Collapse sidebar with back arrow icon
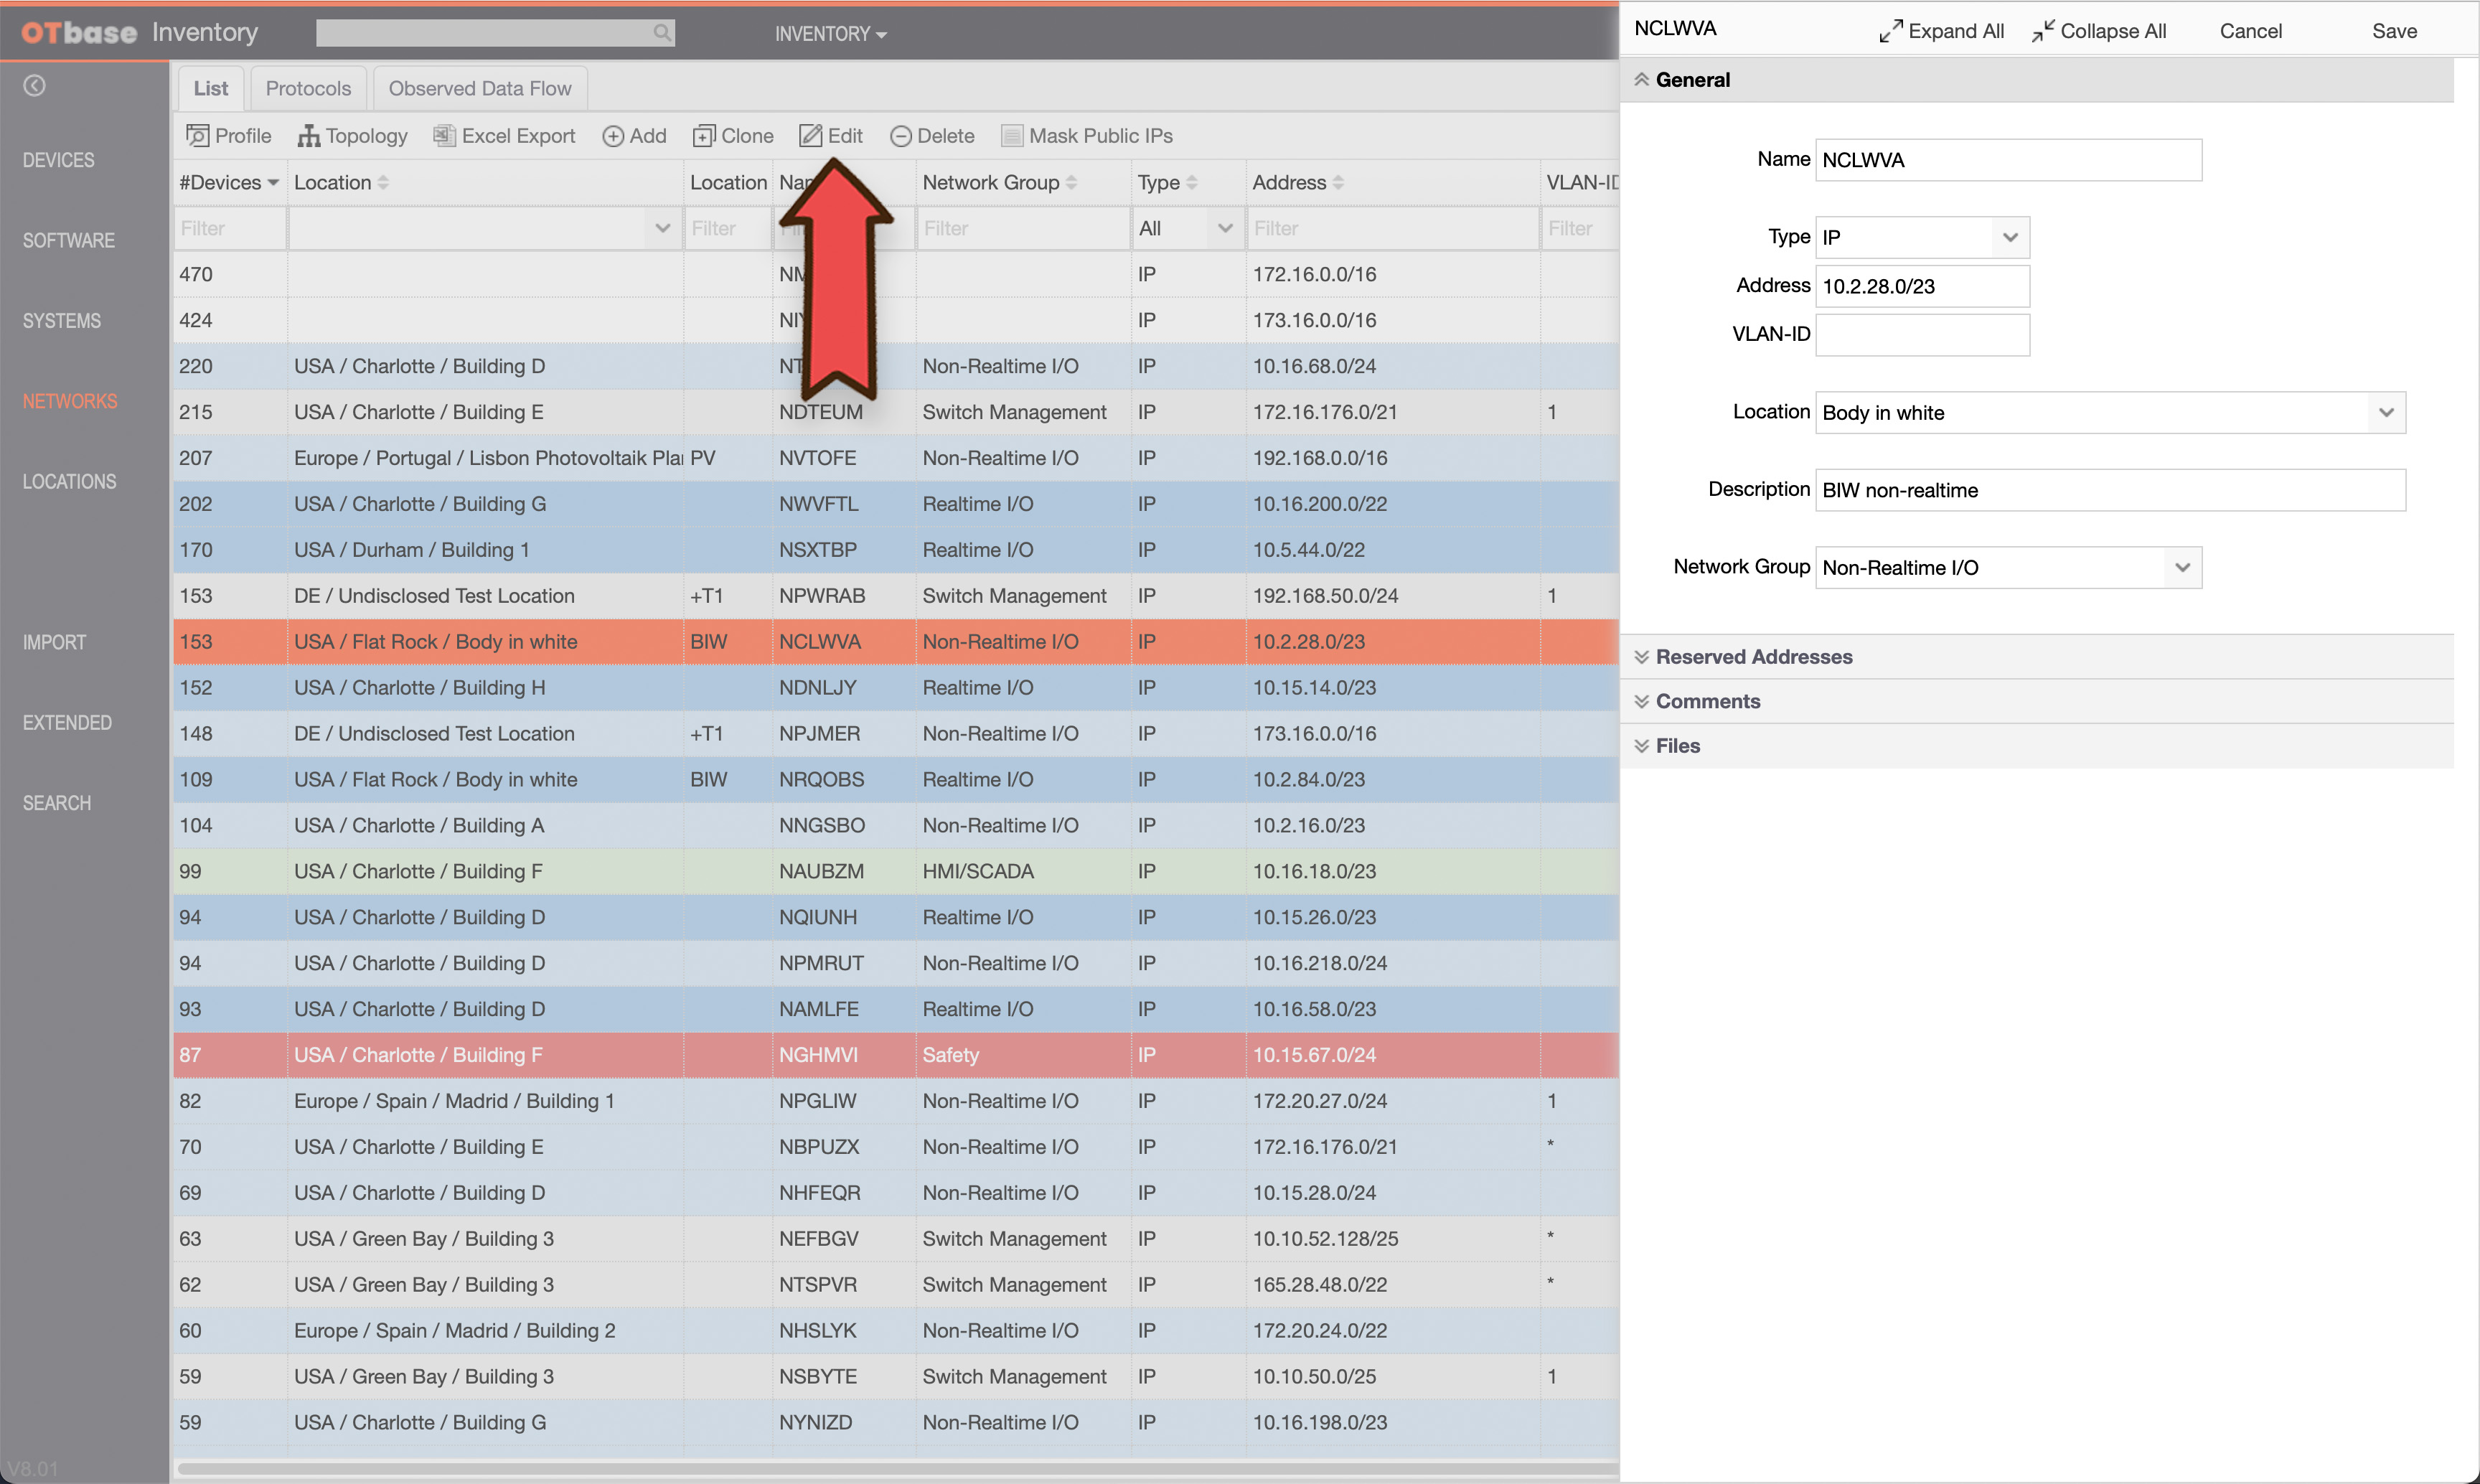 point(34,86)
